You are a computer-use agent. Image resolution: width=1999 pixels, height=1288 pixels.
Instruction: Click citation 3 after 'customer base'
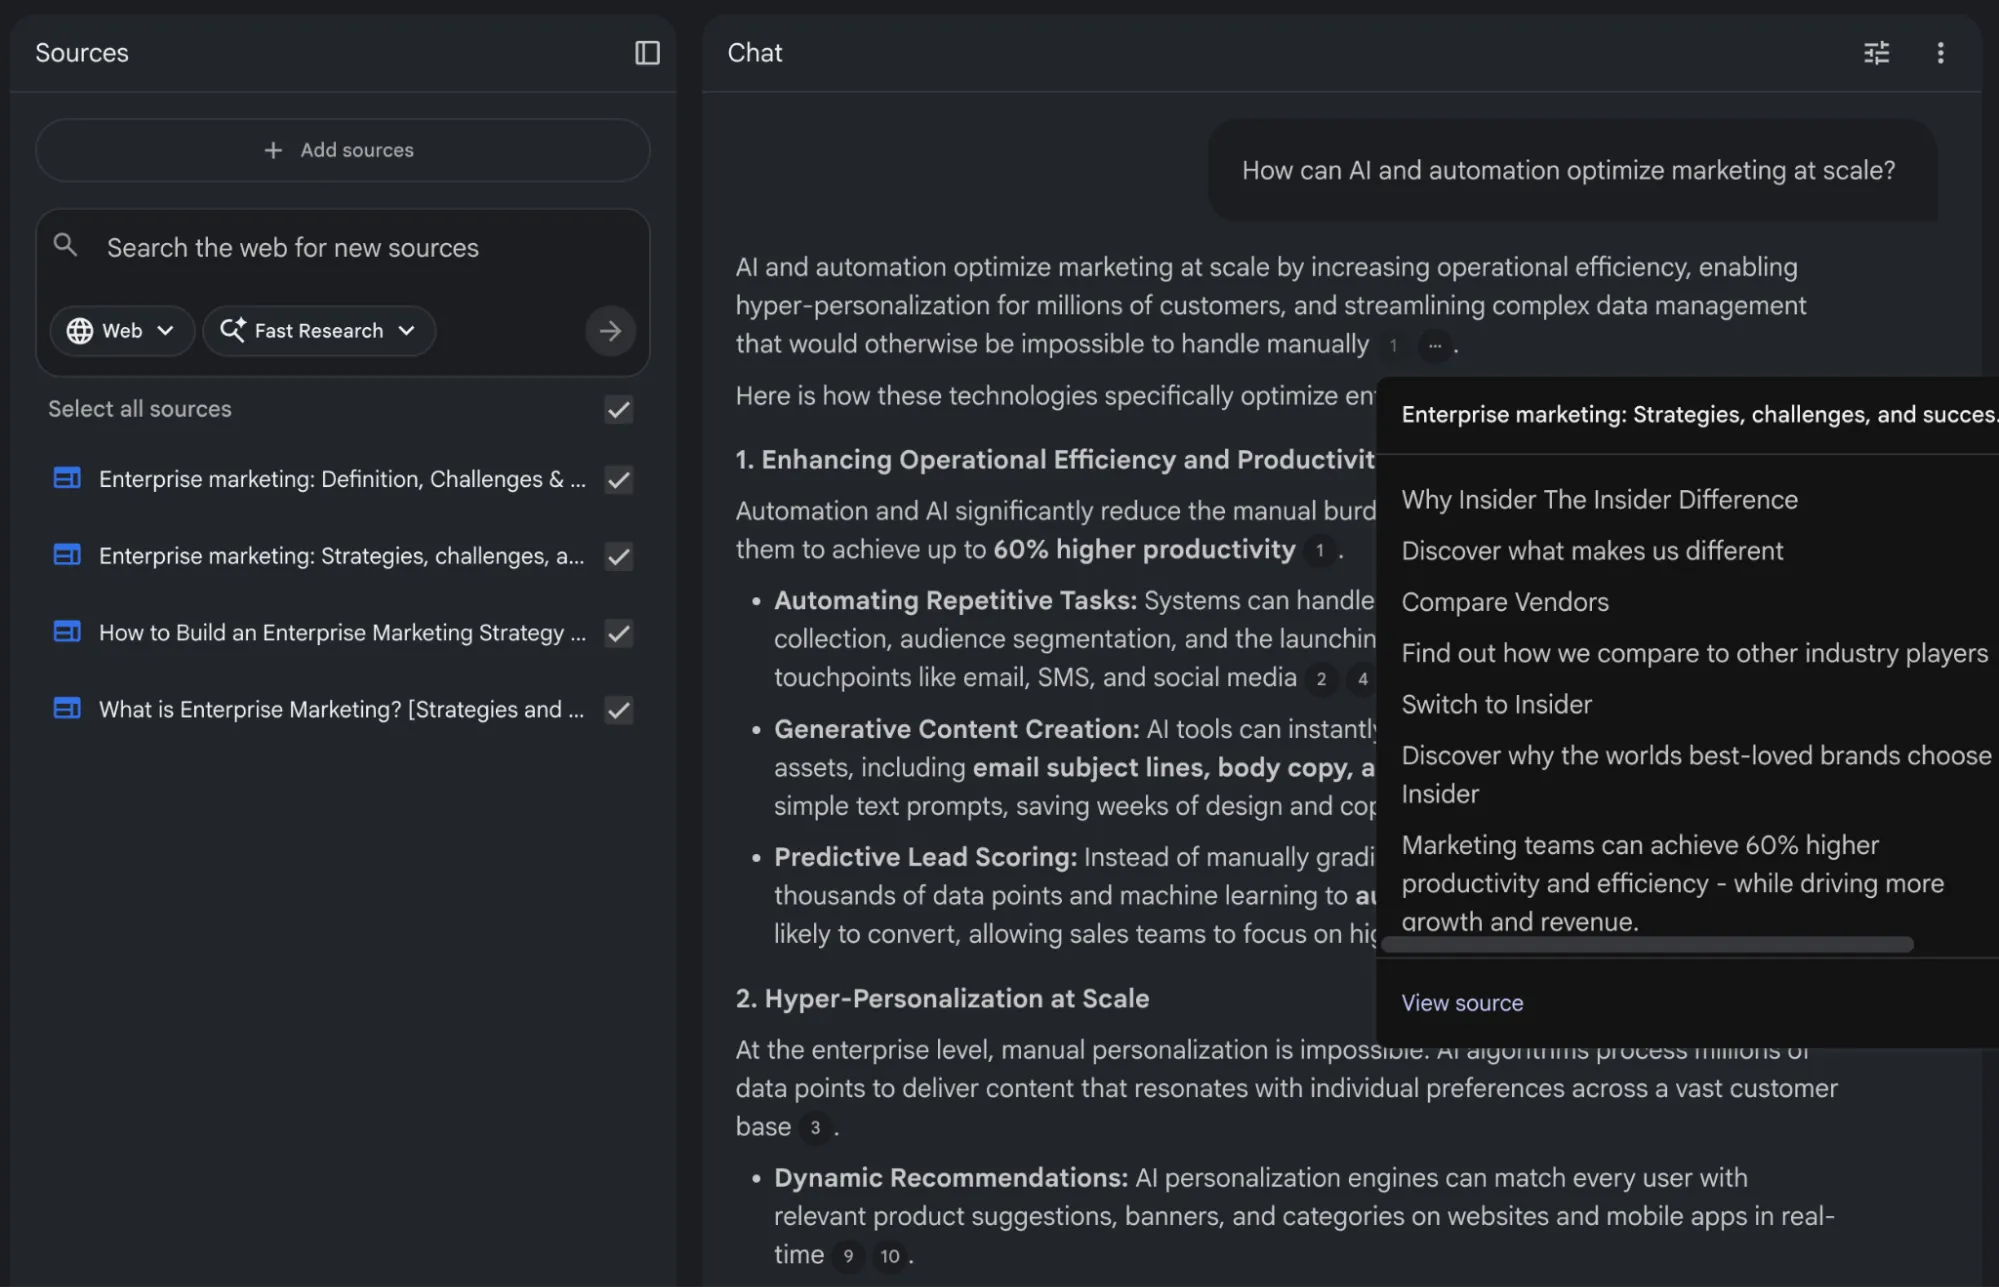point(815,1128)
